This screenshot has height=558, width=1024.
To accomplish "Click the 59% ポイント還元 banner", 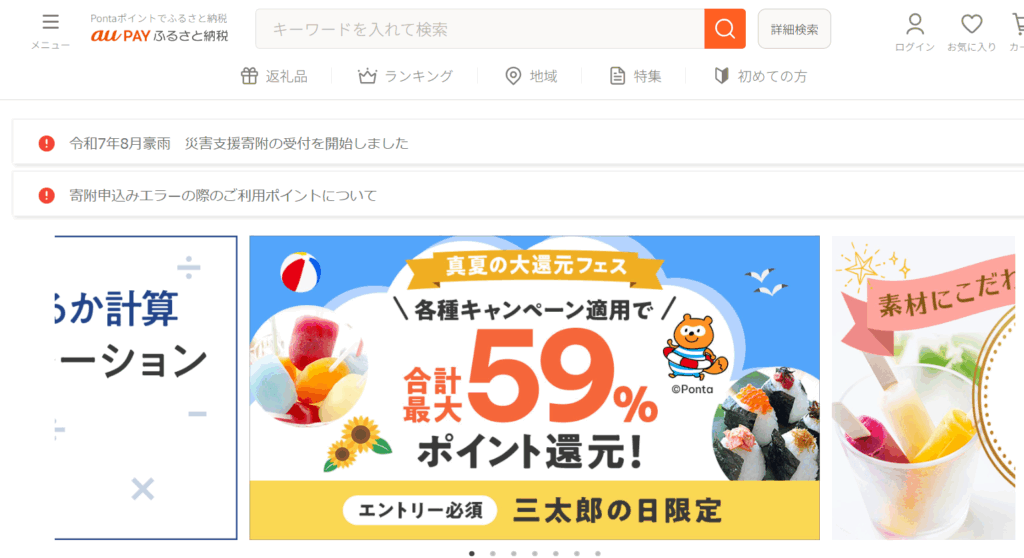I will click(534, 387).
